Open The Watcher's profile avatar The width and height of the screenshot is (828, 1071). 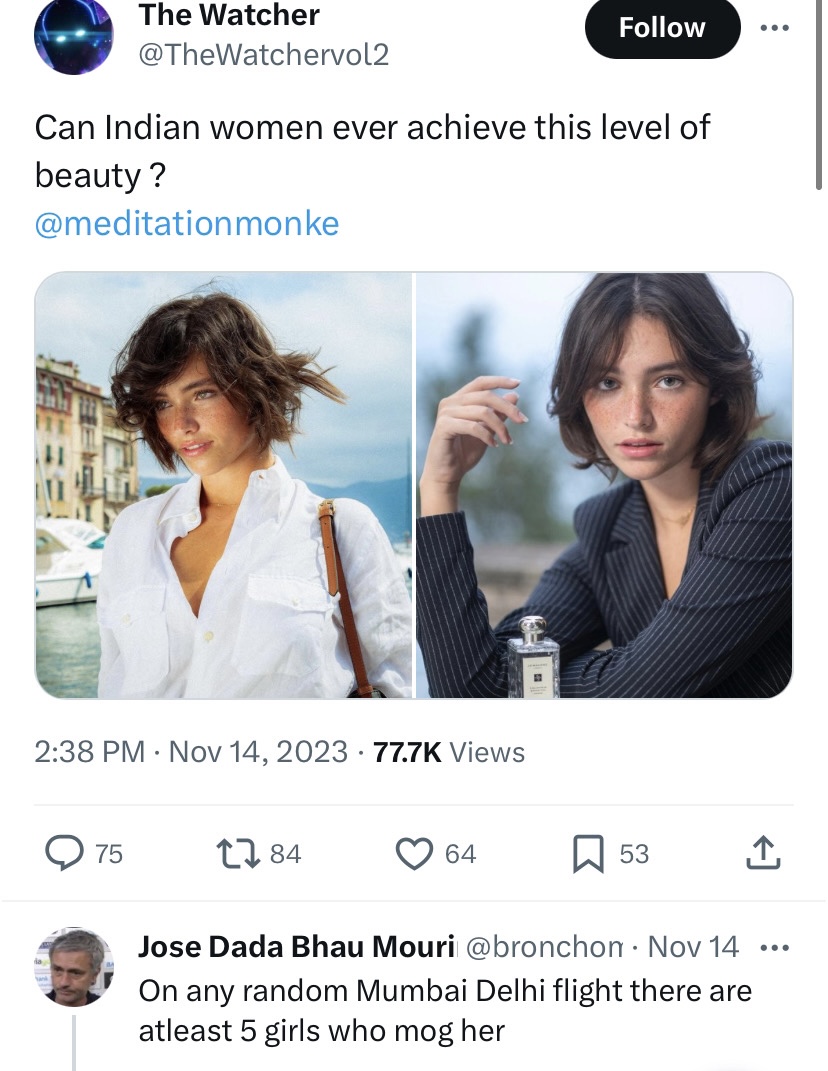(x=73, y=35)
